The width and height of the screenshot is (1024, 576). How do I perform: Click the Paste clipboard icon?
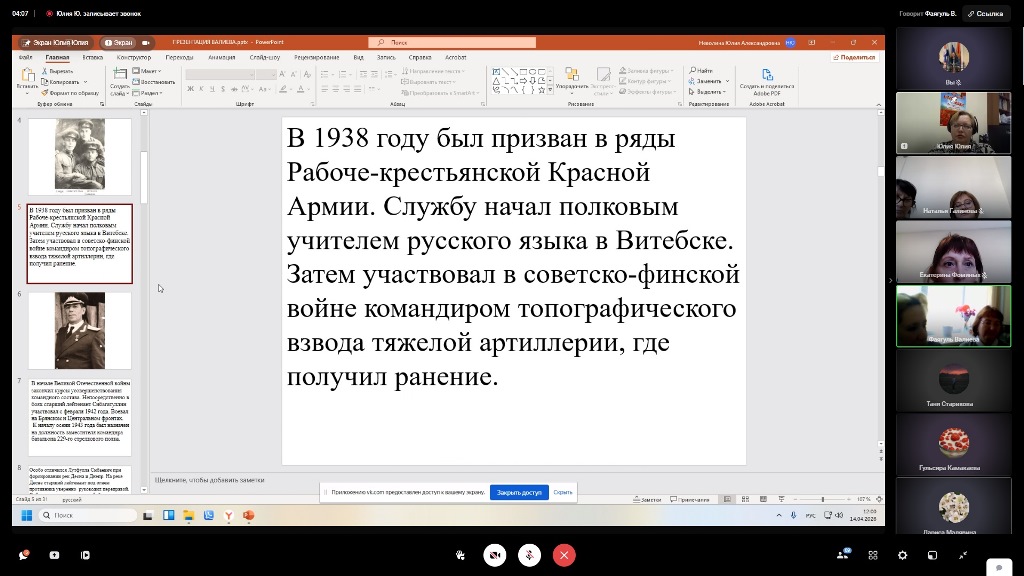click(27, 78)
